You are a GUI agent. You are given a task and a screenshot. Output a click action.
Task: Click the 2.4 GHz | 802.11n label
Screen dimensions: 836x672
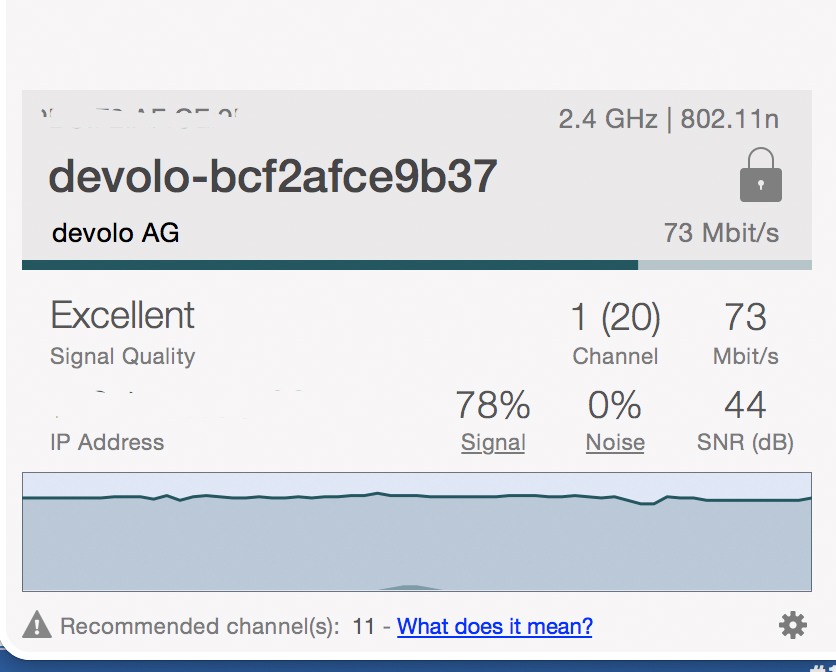(668, 120)
